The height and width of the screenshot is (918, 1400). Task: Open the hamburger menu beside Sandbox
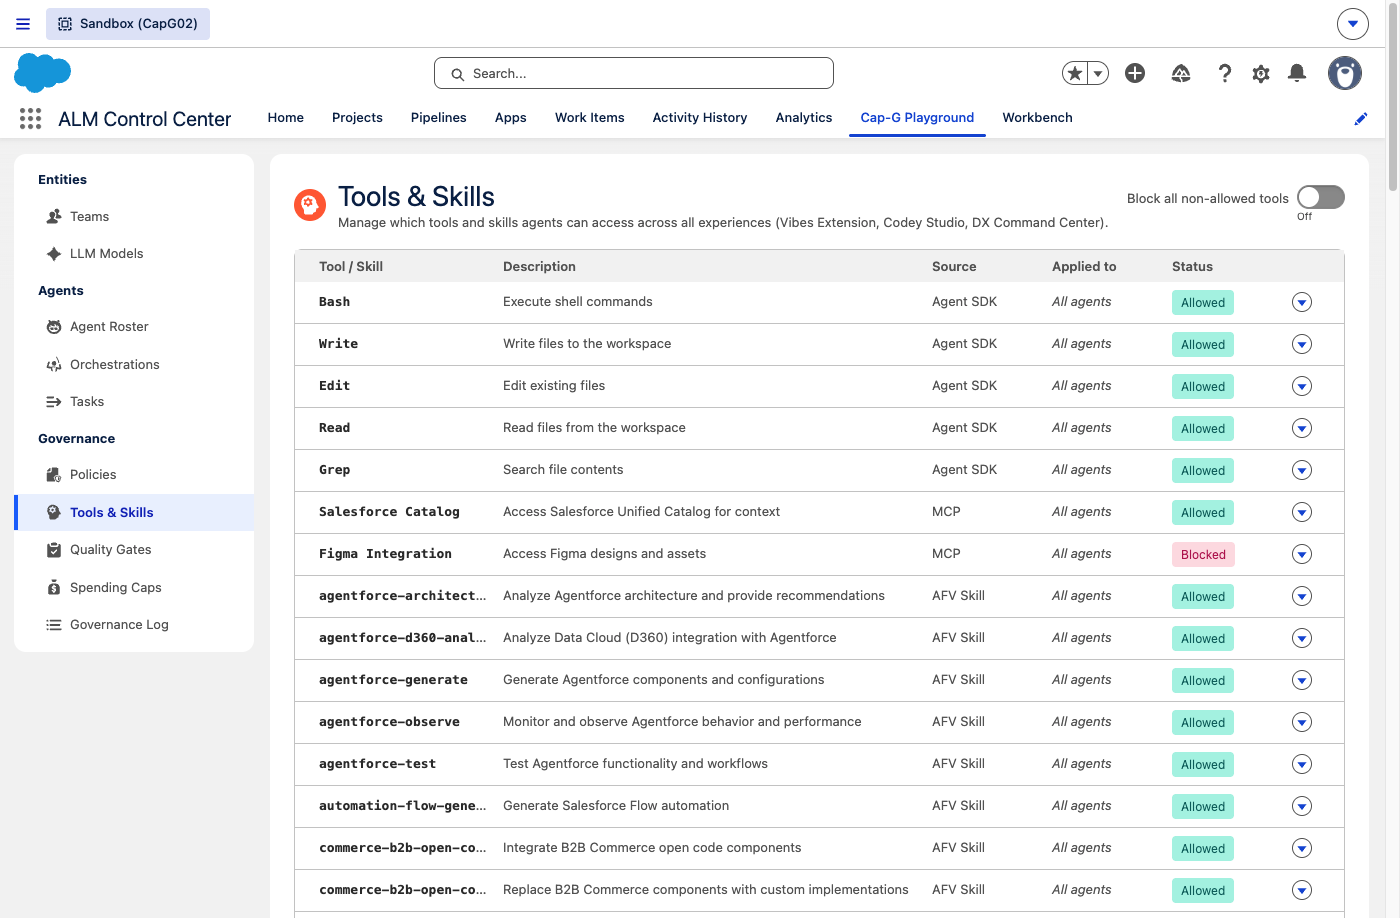coord(23,24)
